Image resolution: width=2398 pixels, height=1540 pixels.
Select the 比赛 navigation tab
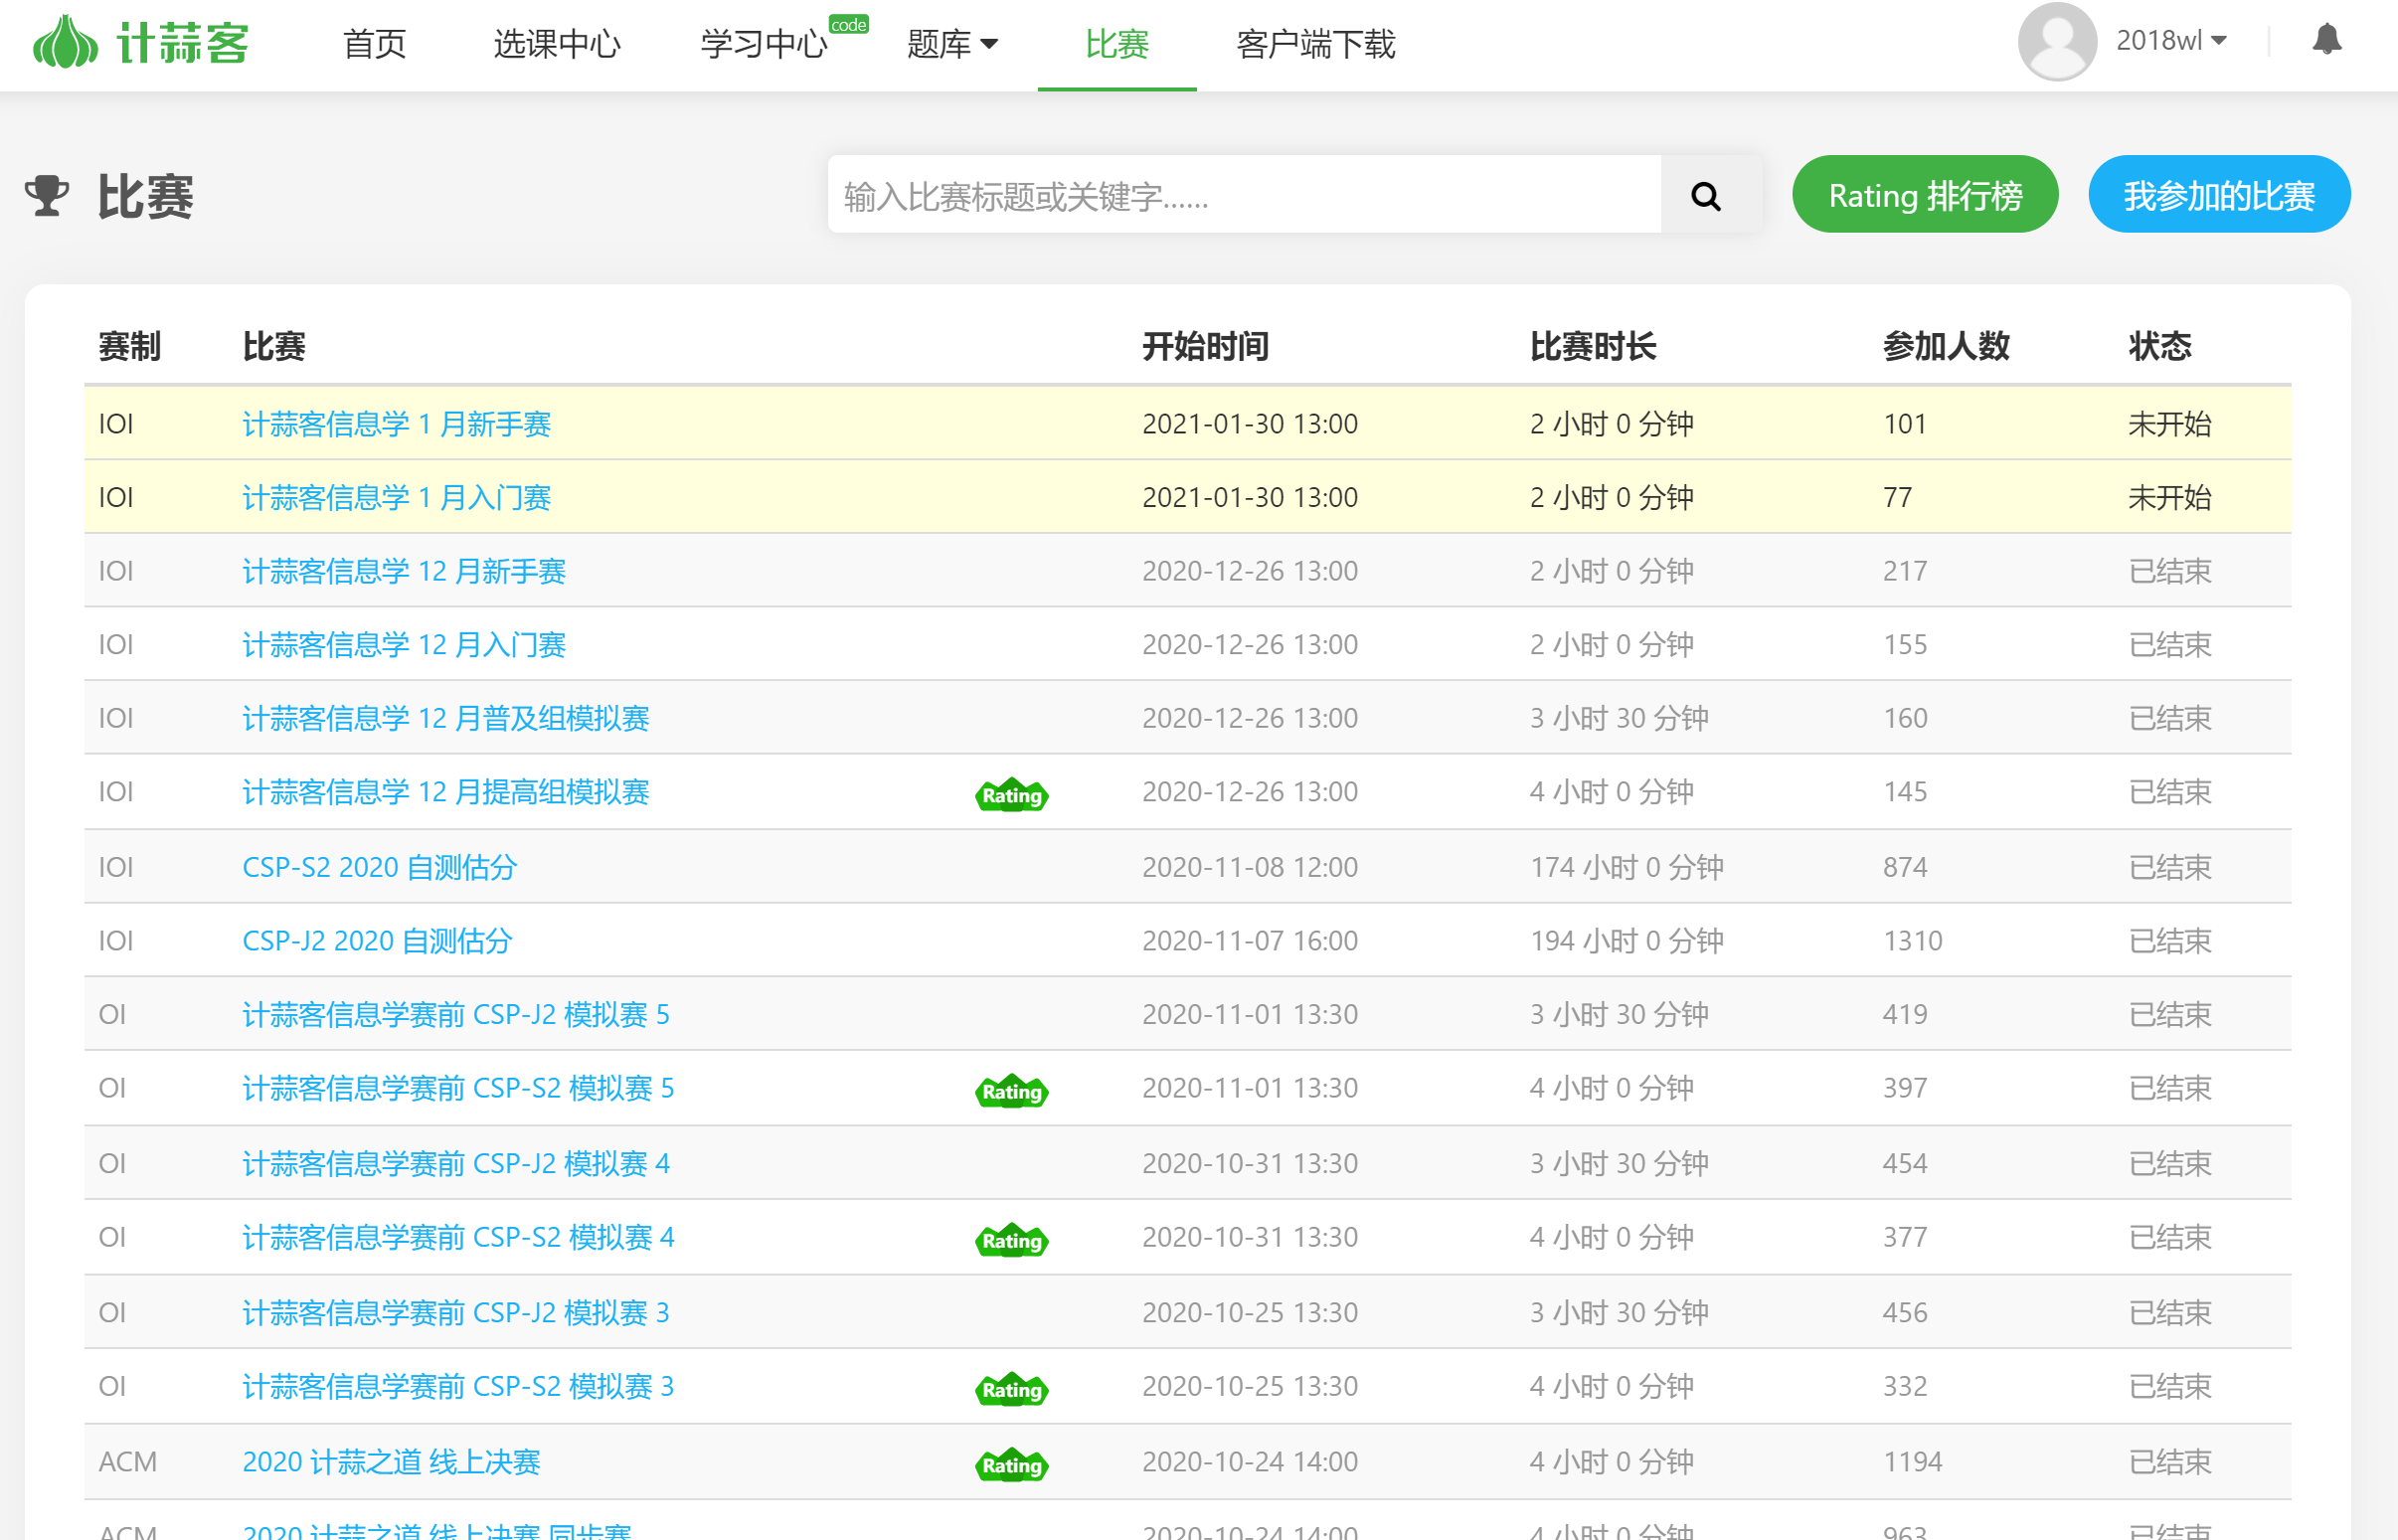[x=1117, y=44]
